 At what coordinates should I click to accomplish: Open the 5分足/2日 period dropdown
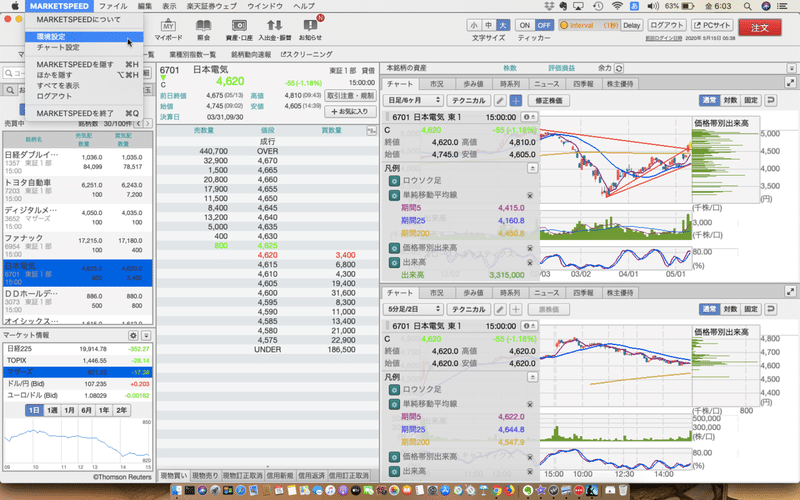413,309
